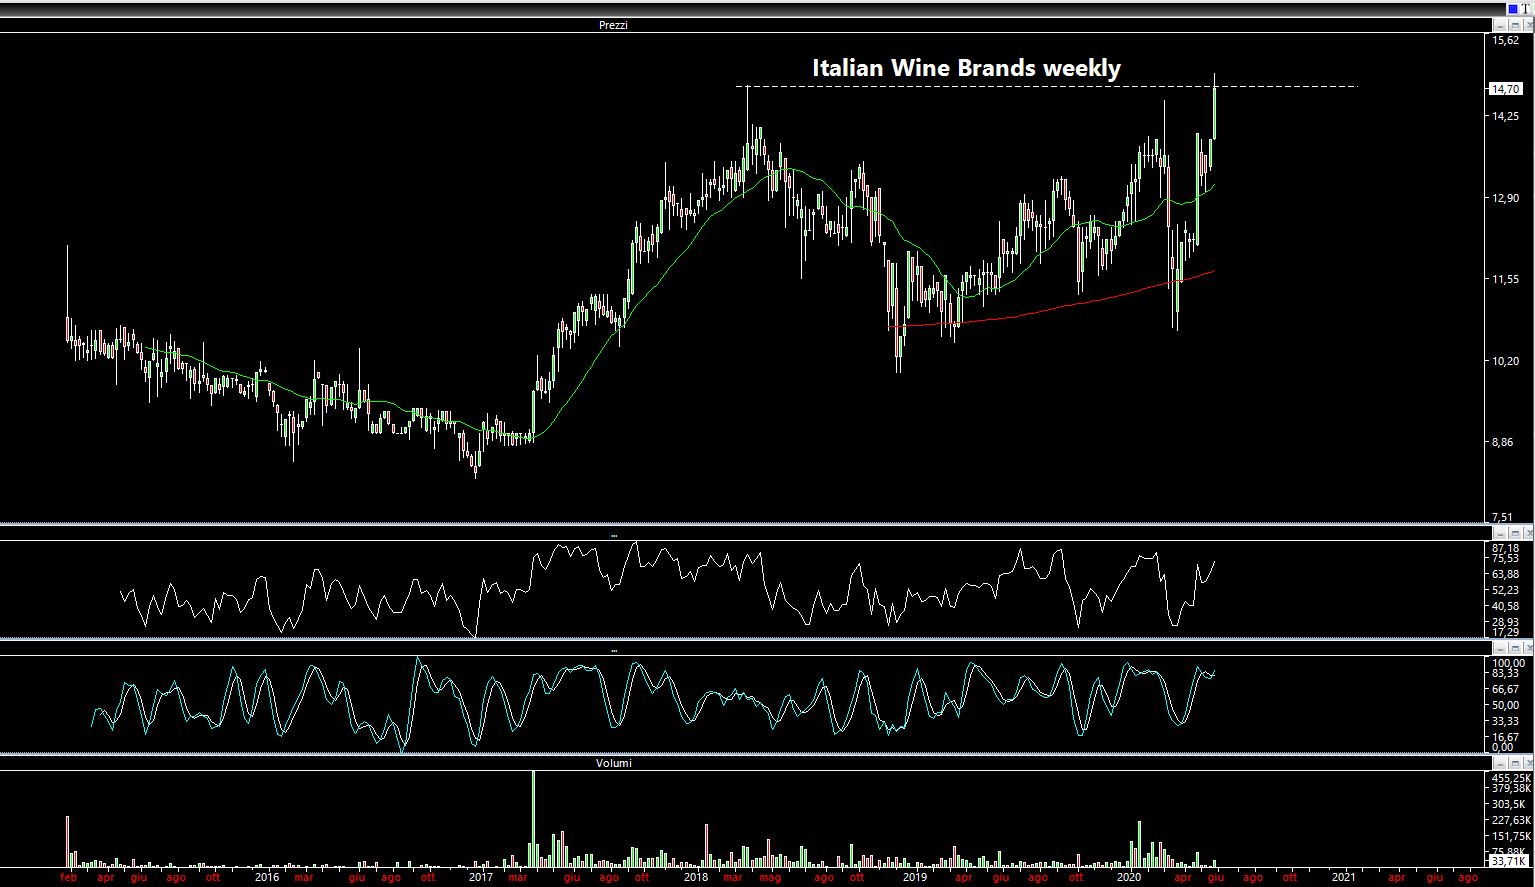Click the 'Italian Wine Brands weekly' chart title
The height and width of the screenshot is (887, 1535).
click(x=966, y=68)
